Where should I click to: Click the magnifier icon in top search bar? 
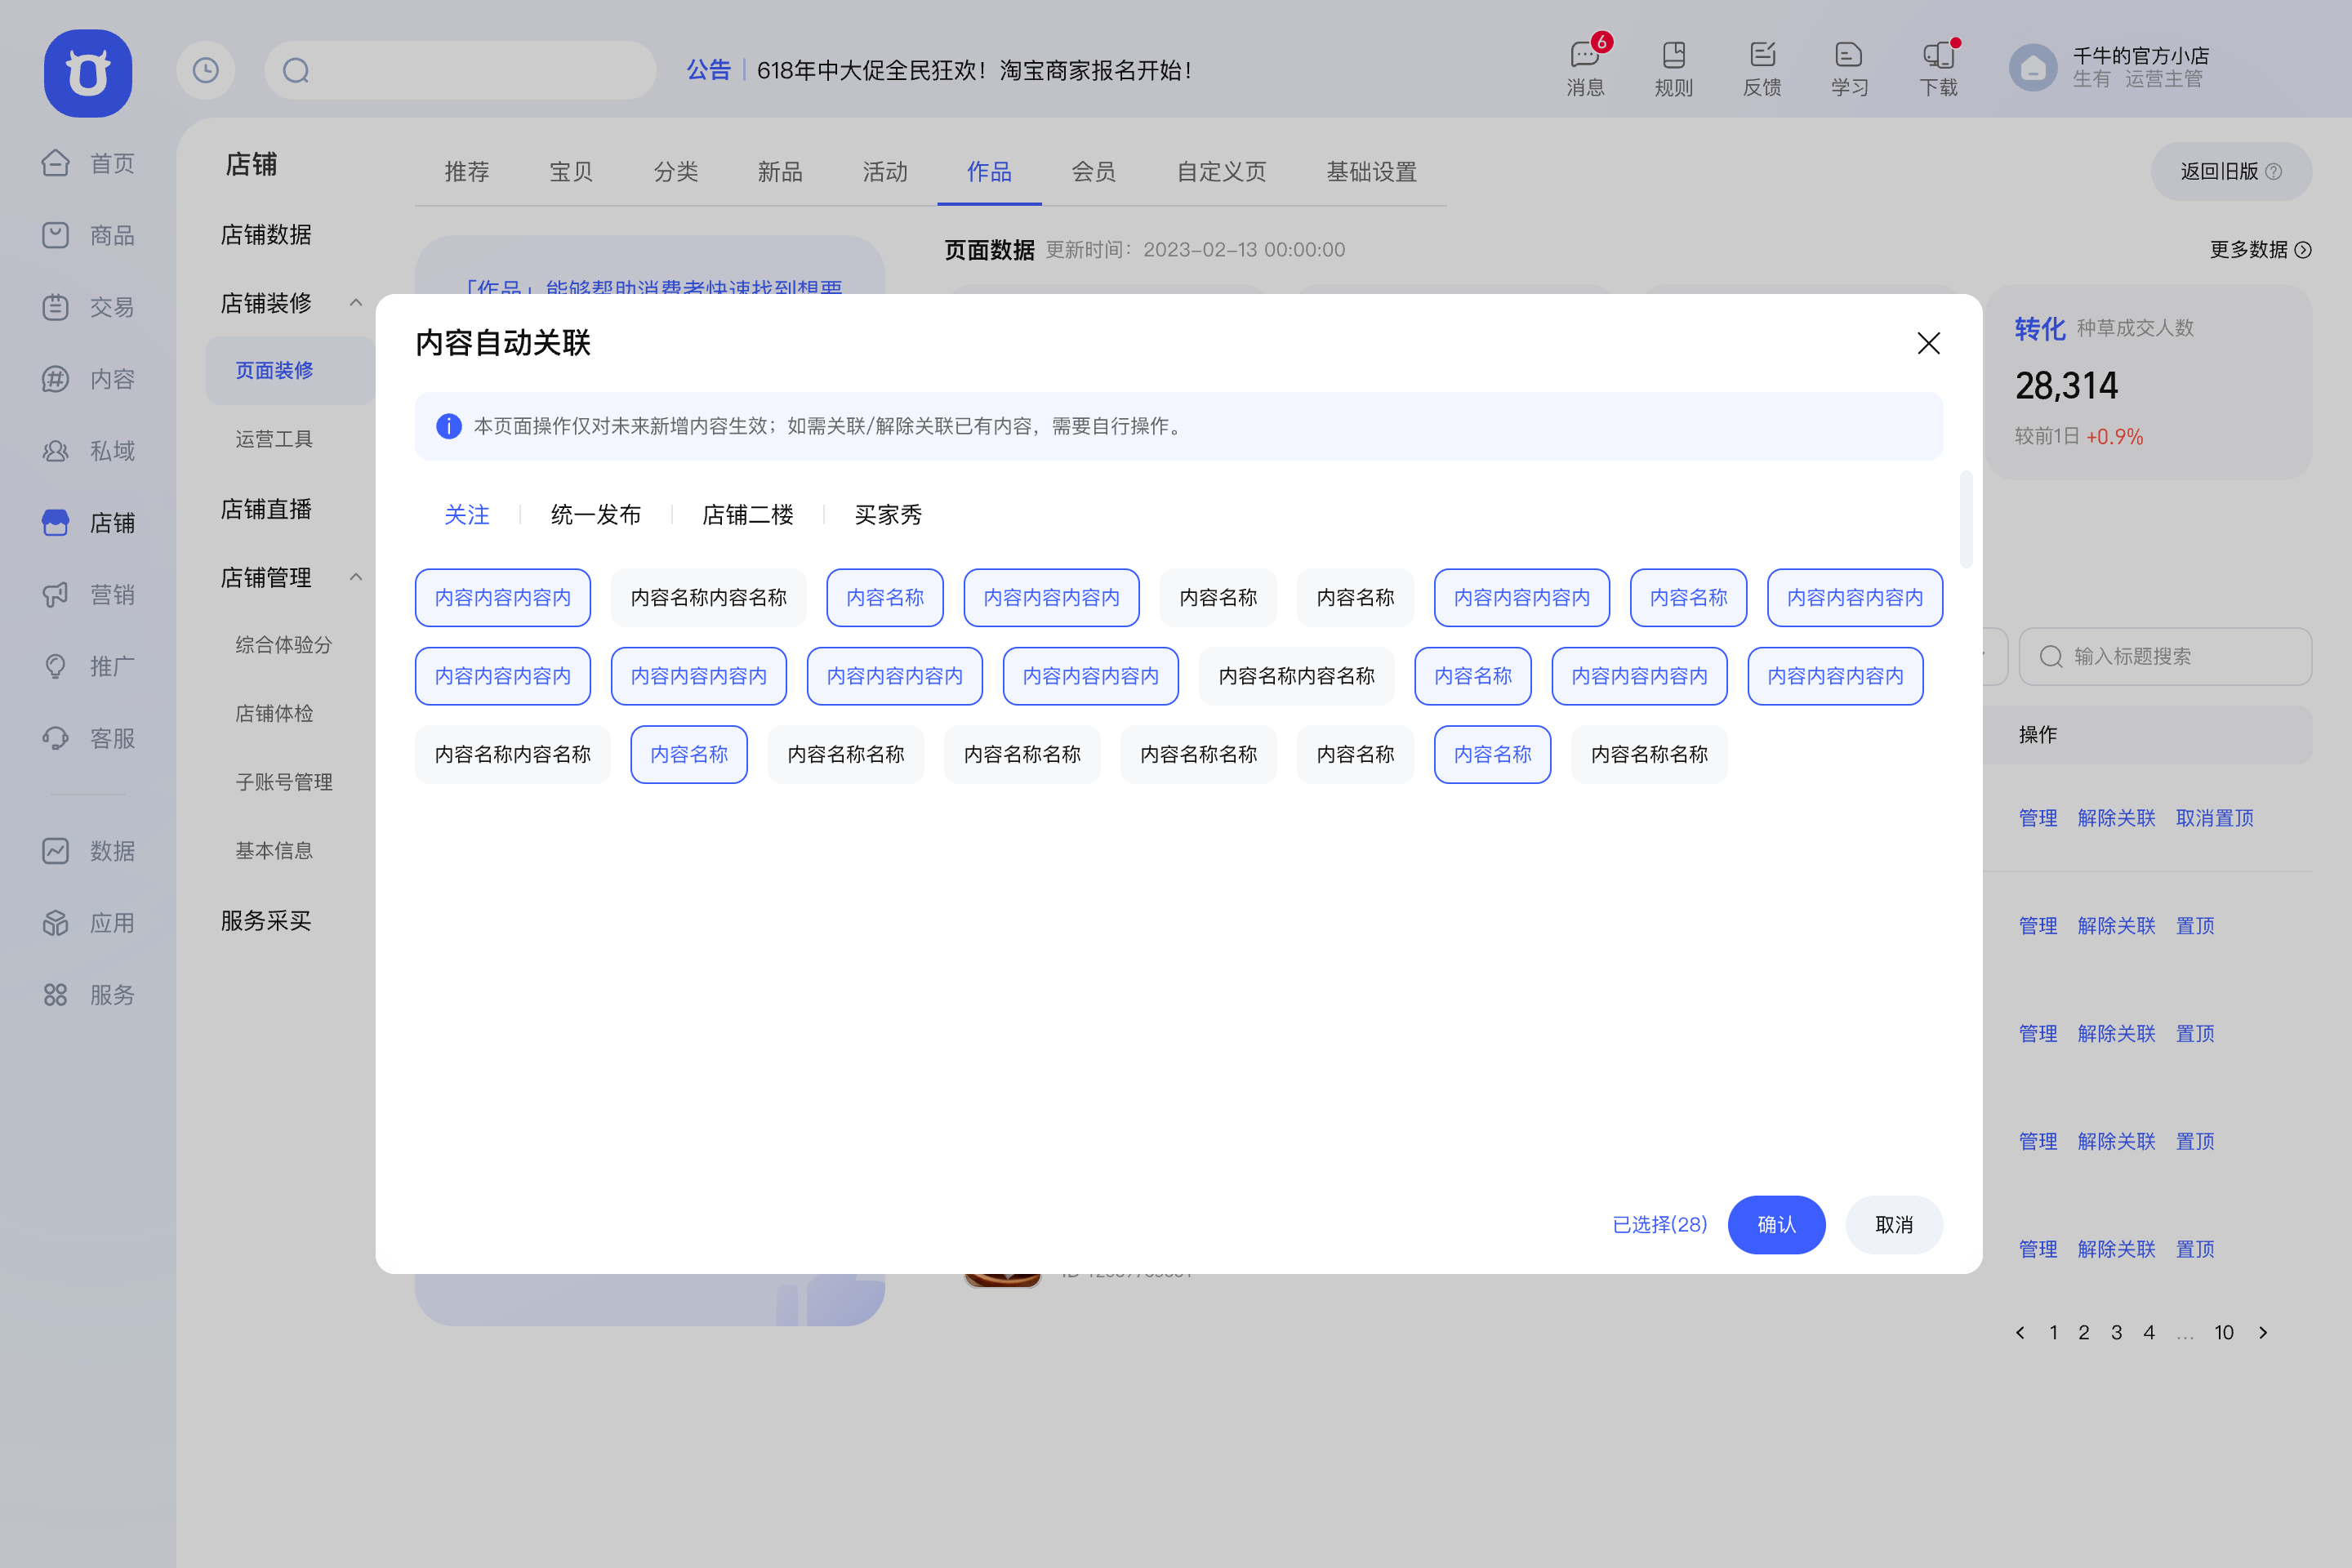[296, 70]
